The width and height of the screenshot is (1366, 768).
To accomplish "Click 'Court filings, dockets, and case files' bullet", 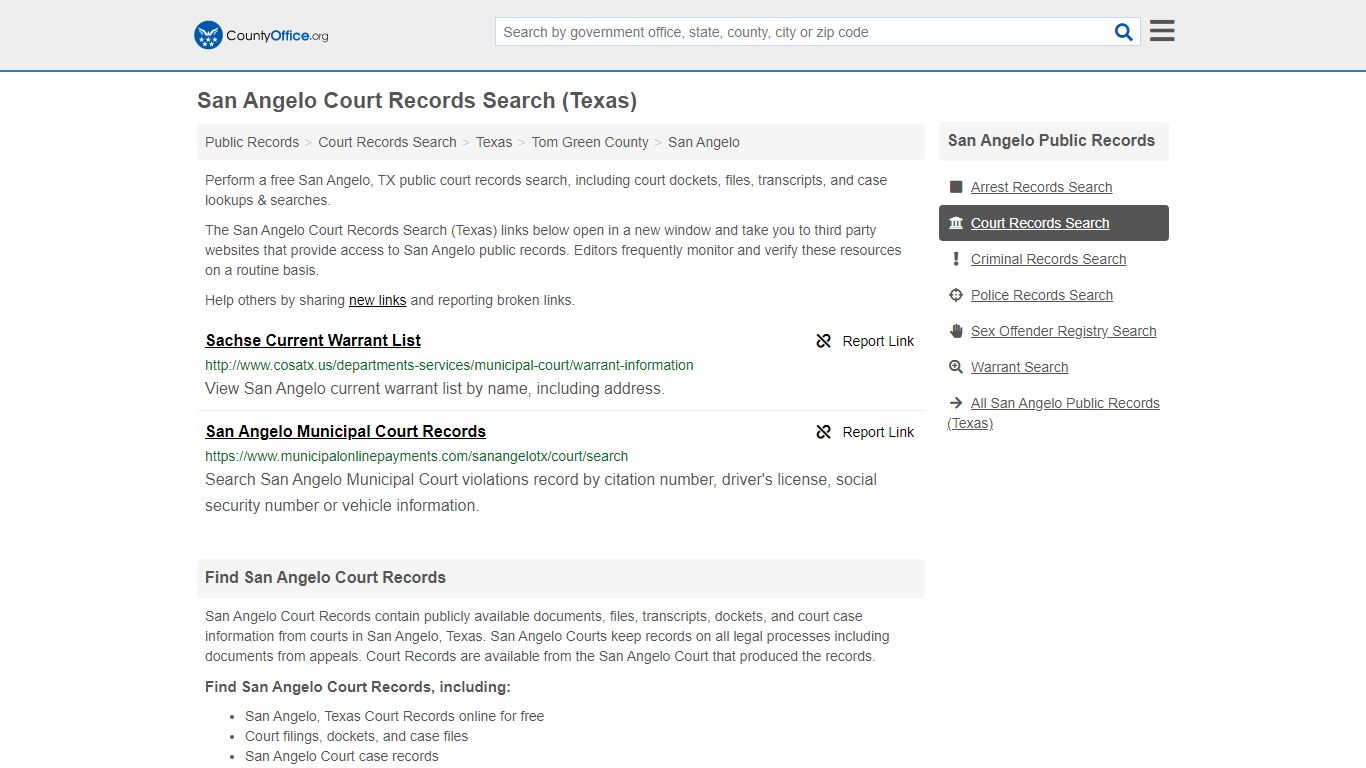I will 356,736.
